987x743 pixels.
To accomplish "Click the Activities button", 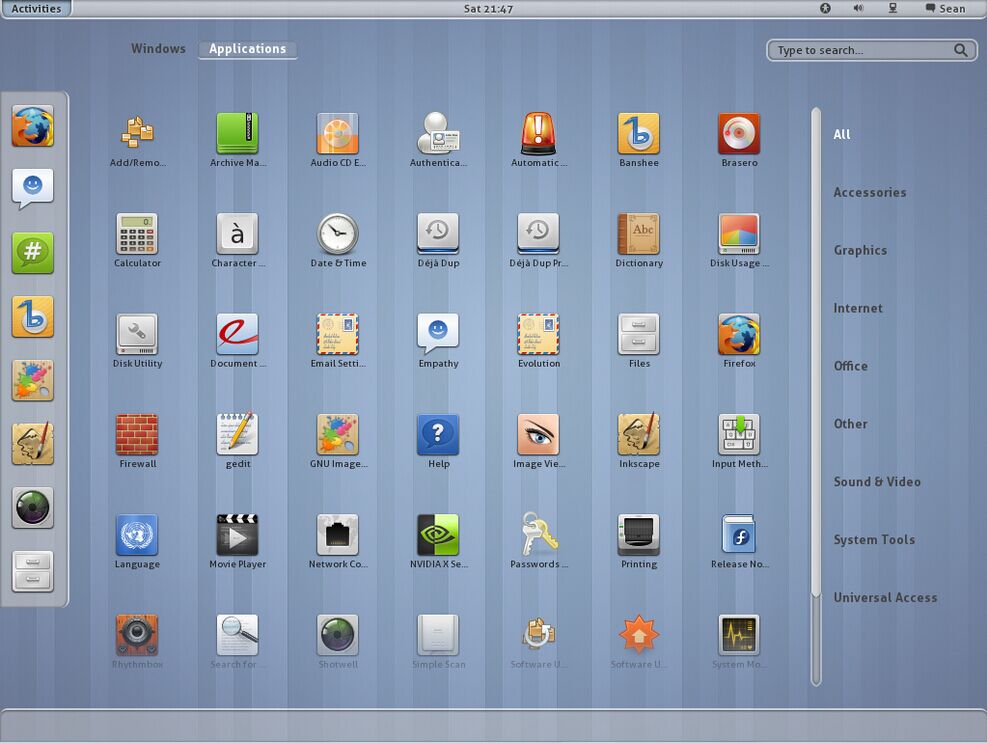I will point(36,9).
